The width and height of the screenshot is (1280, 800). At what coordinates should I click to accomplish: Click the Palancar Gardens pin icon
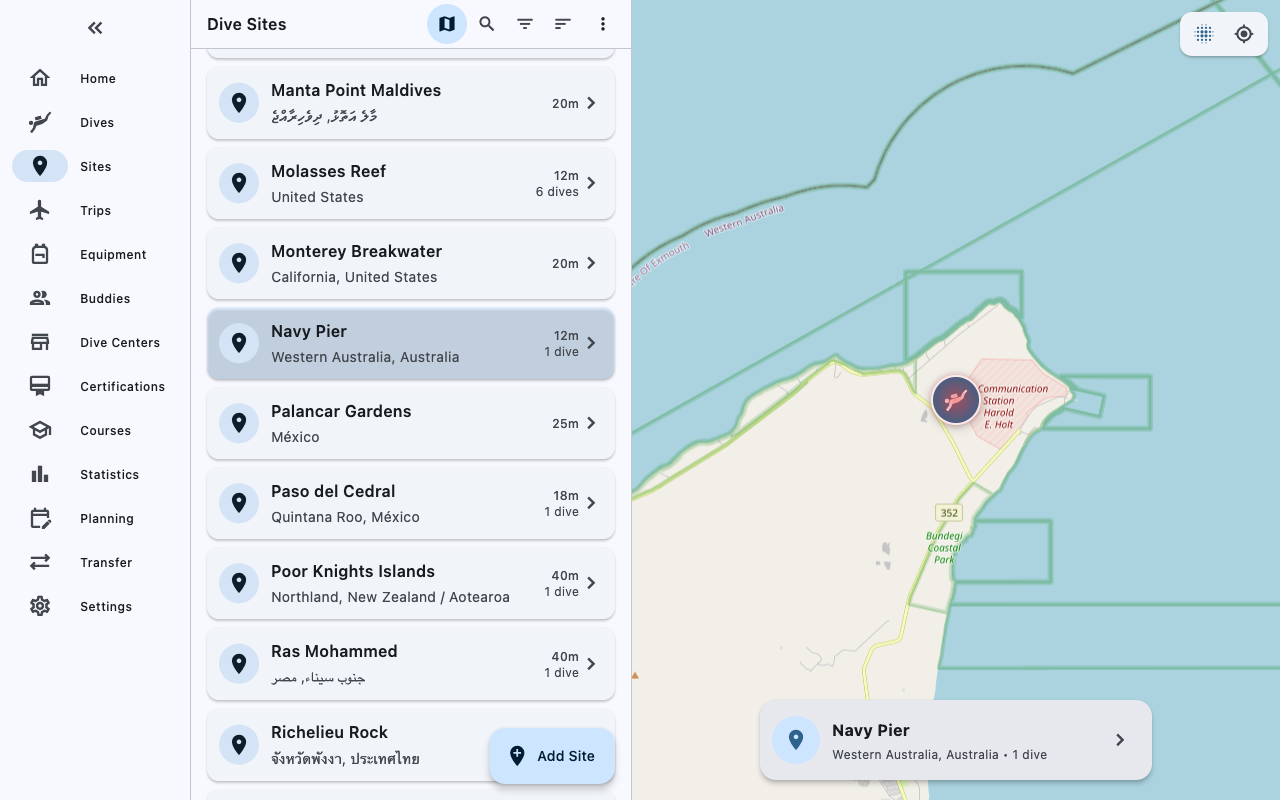click(x=239, y=423)
